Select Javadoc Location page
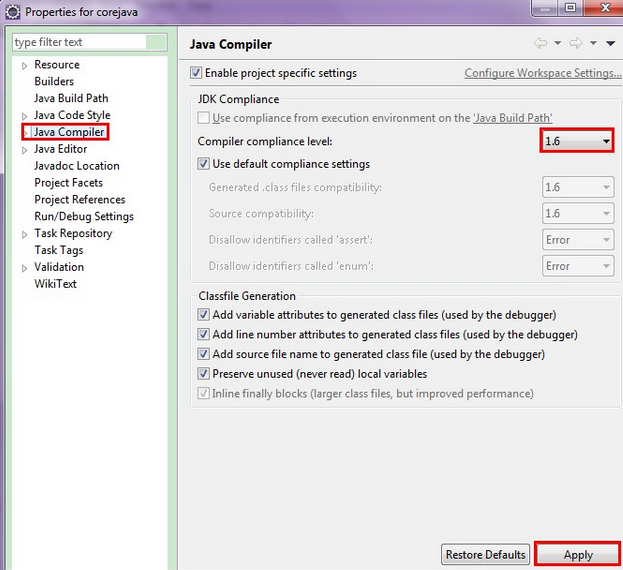Screen dimensions: 623x570 tap(77, 166)
